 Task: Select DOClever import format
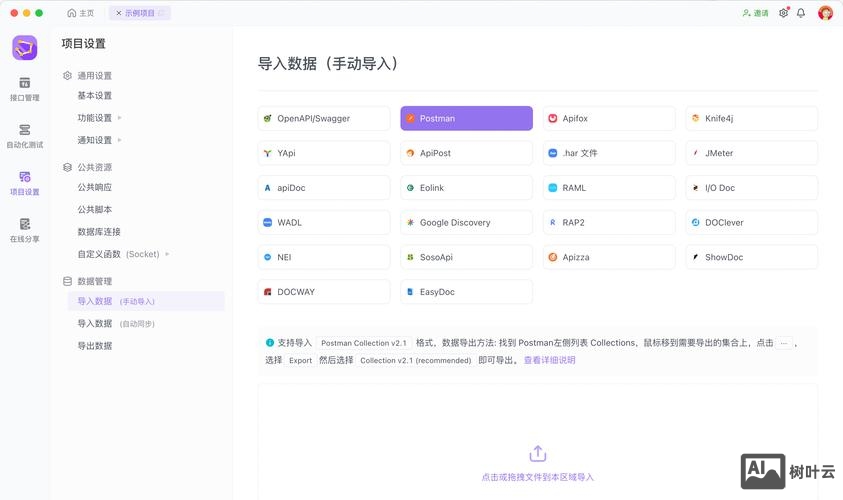point(752,223)
